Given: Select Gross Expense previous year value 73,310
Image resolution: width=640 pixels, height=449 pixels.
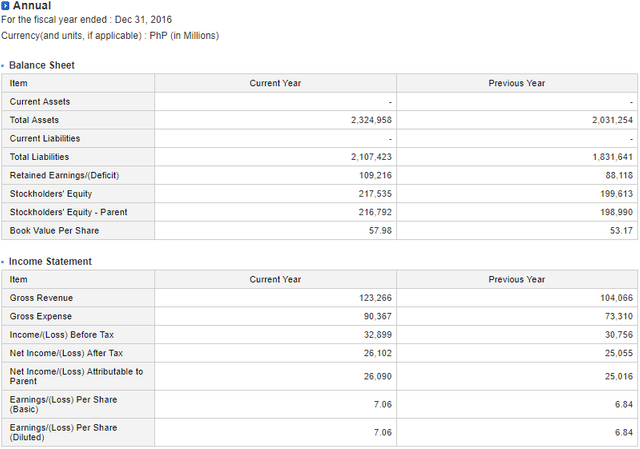Looking at the screenshot, I should [615, 316].
